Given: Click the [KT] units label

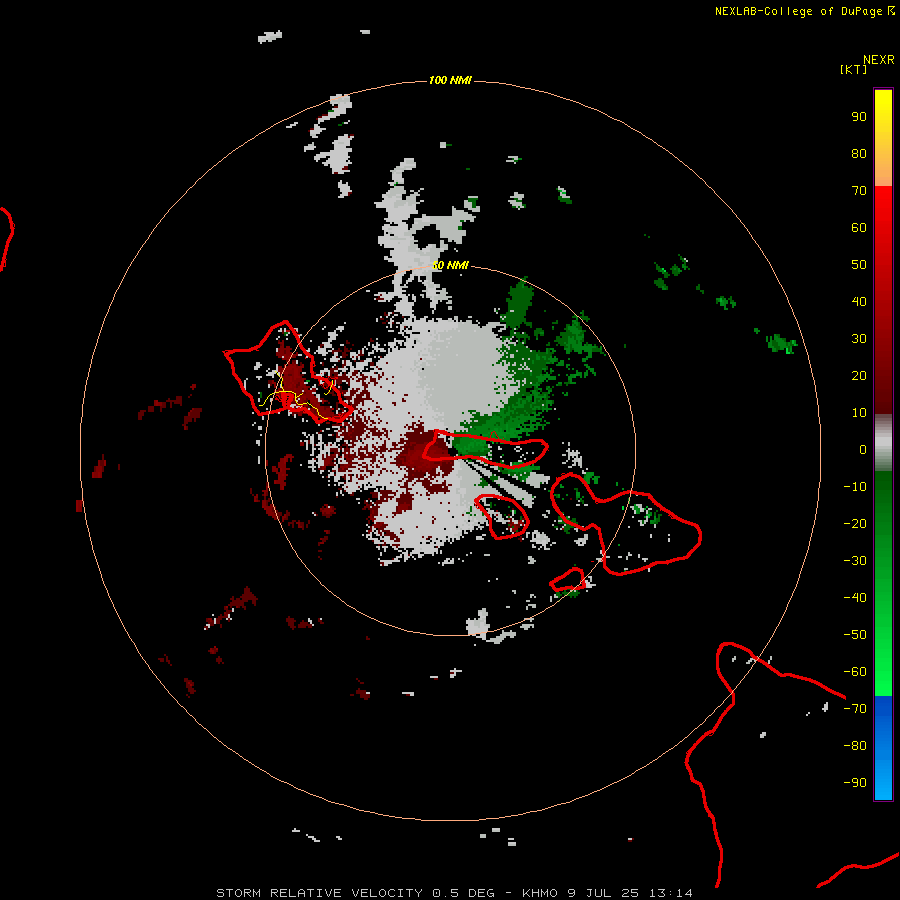Looking at the screenshot, I should tap(854, 69).
